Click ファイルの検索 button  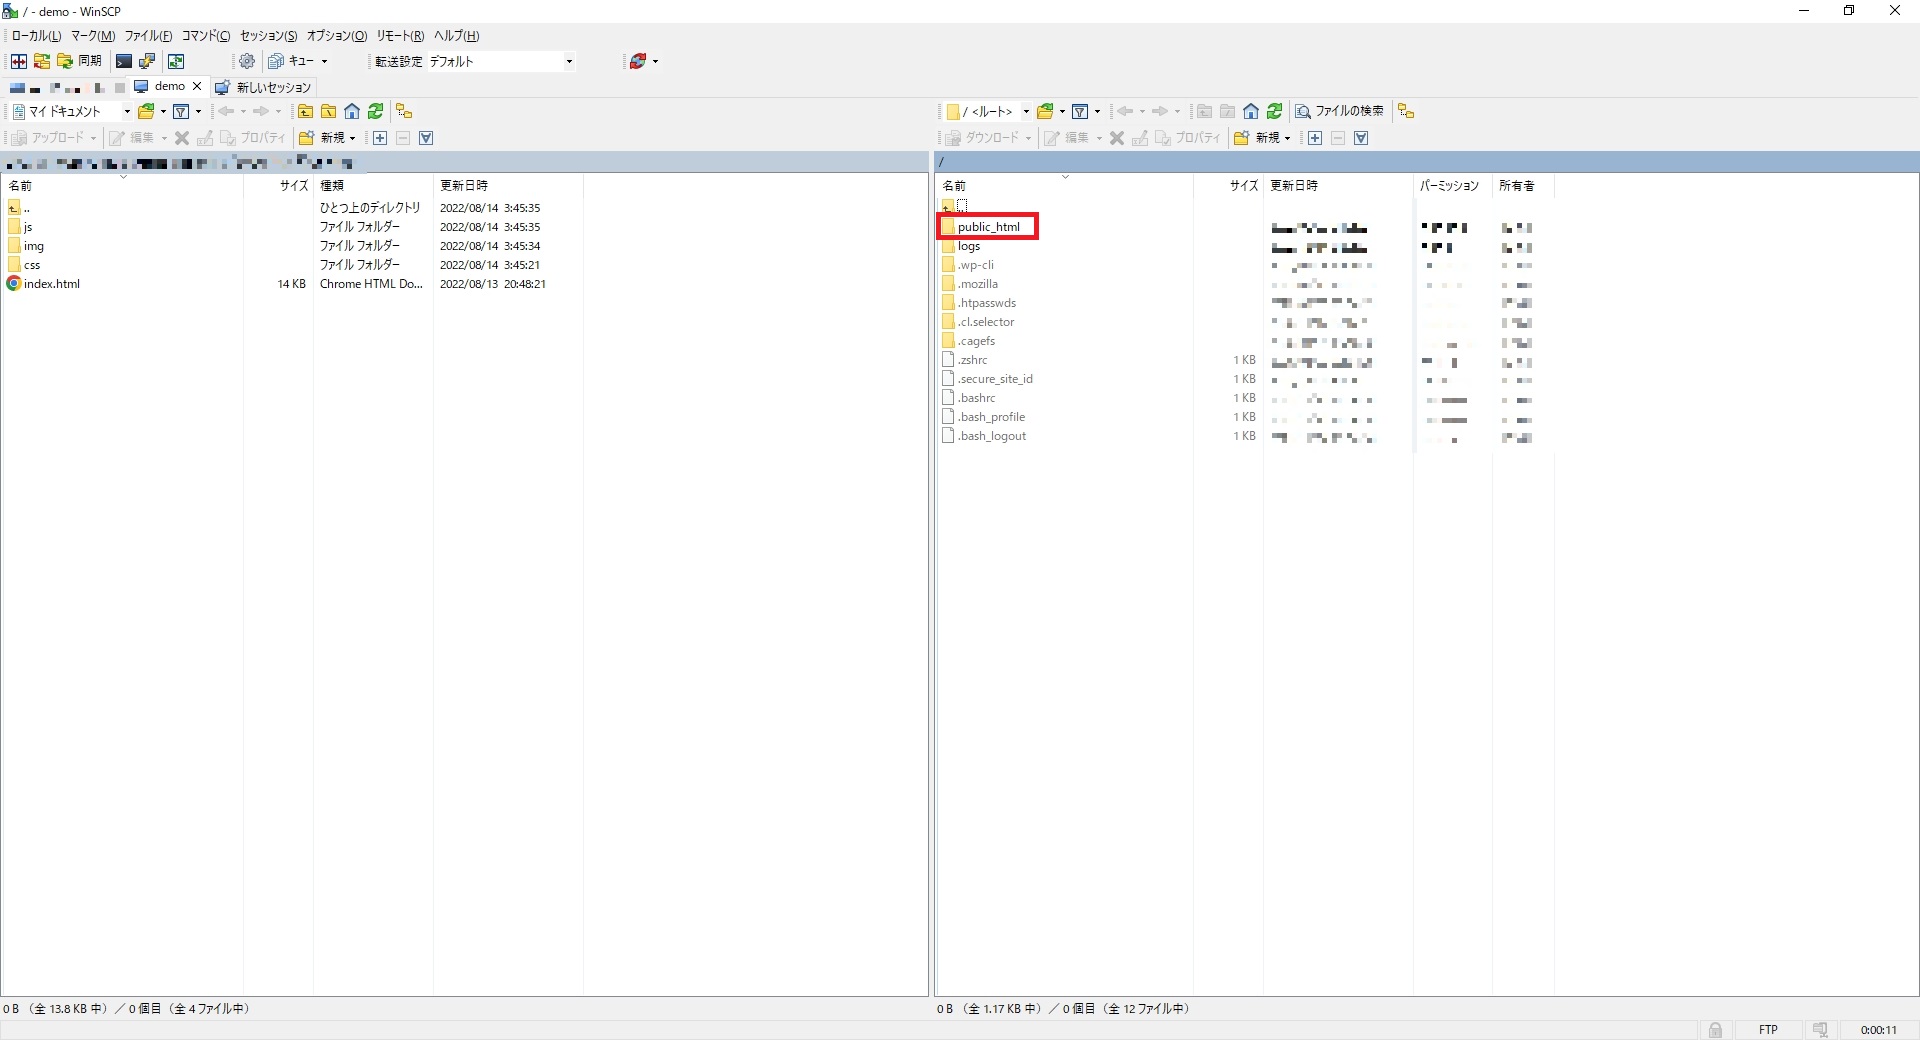pyautogui.click(x=1340, y=111)
